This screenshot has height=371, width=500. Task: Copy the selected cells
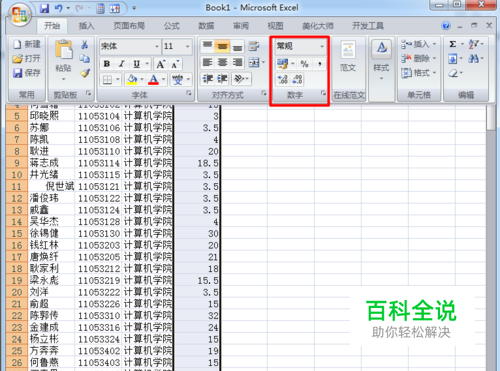tap(85, 59)
